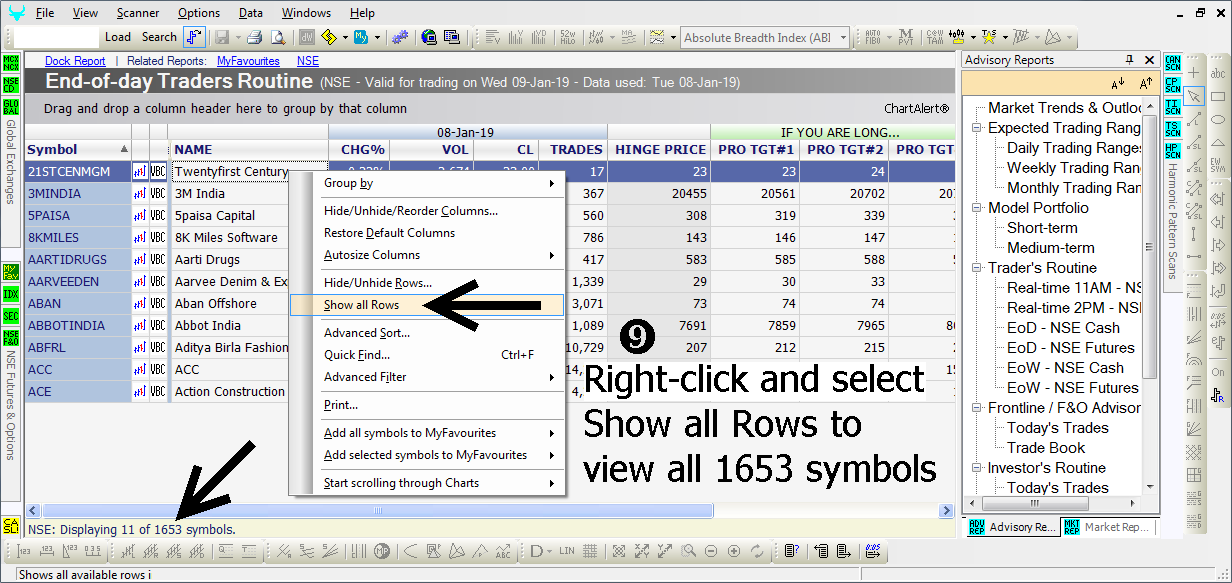Open chart icon for 3MINDIA row

[x=140, y=194]
